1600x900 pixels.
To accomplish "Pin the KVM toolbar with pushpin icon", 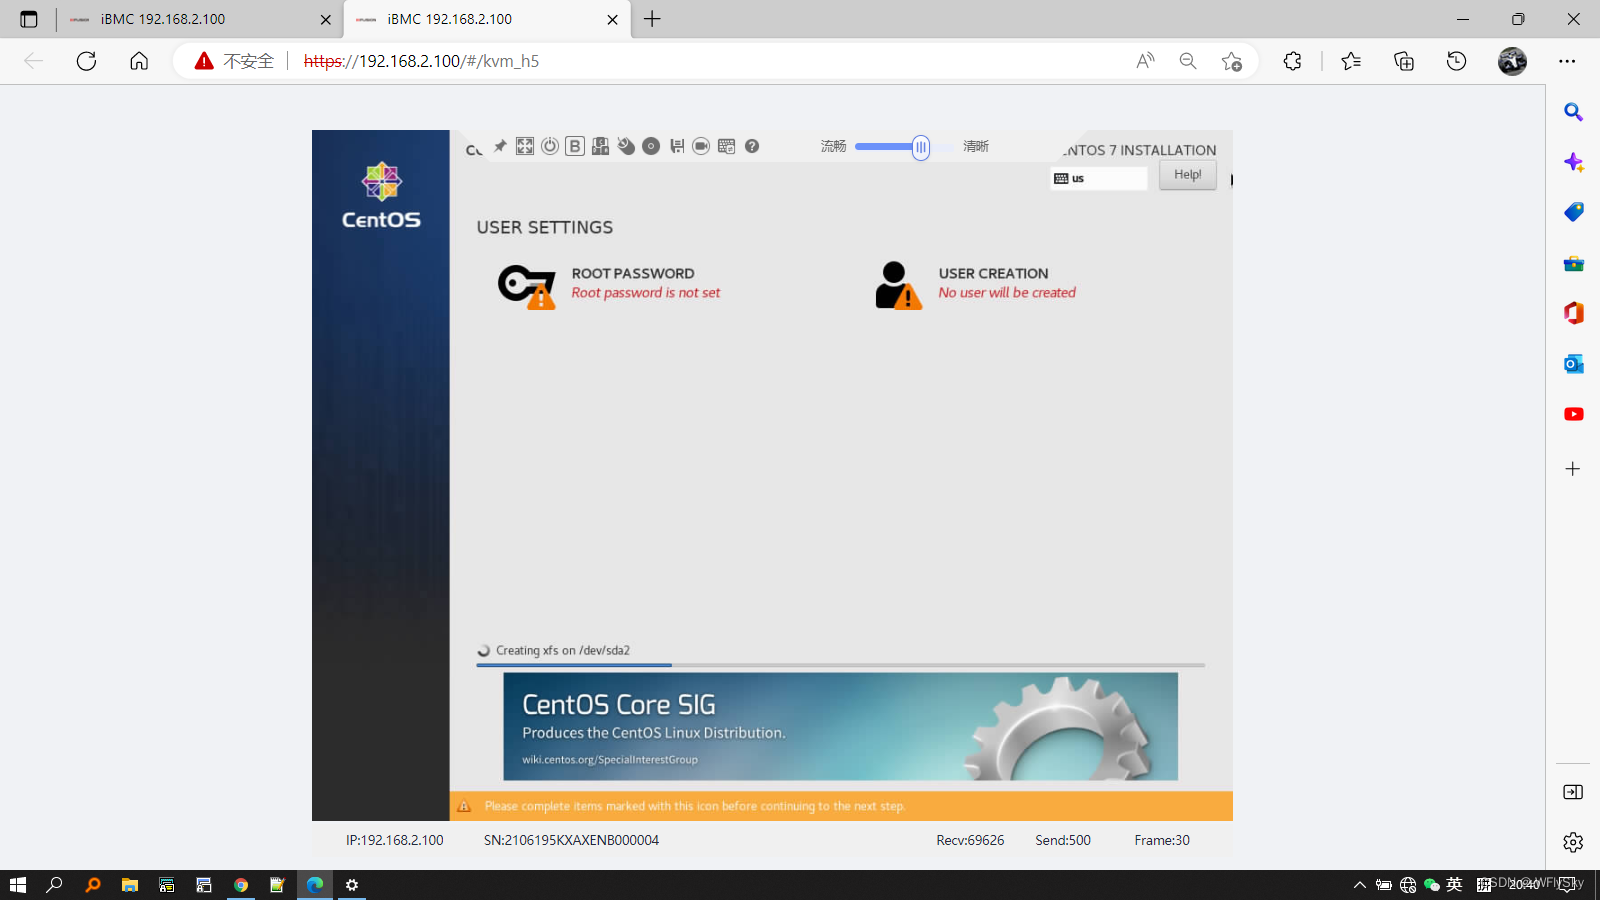I will click(x=500, y=146).
